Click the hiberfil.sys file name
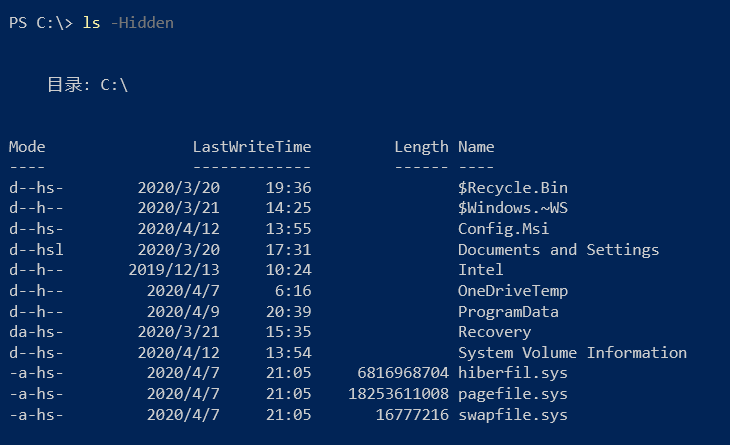This screenshot has height=445, width=730. coord(513,373)
